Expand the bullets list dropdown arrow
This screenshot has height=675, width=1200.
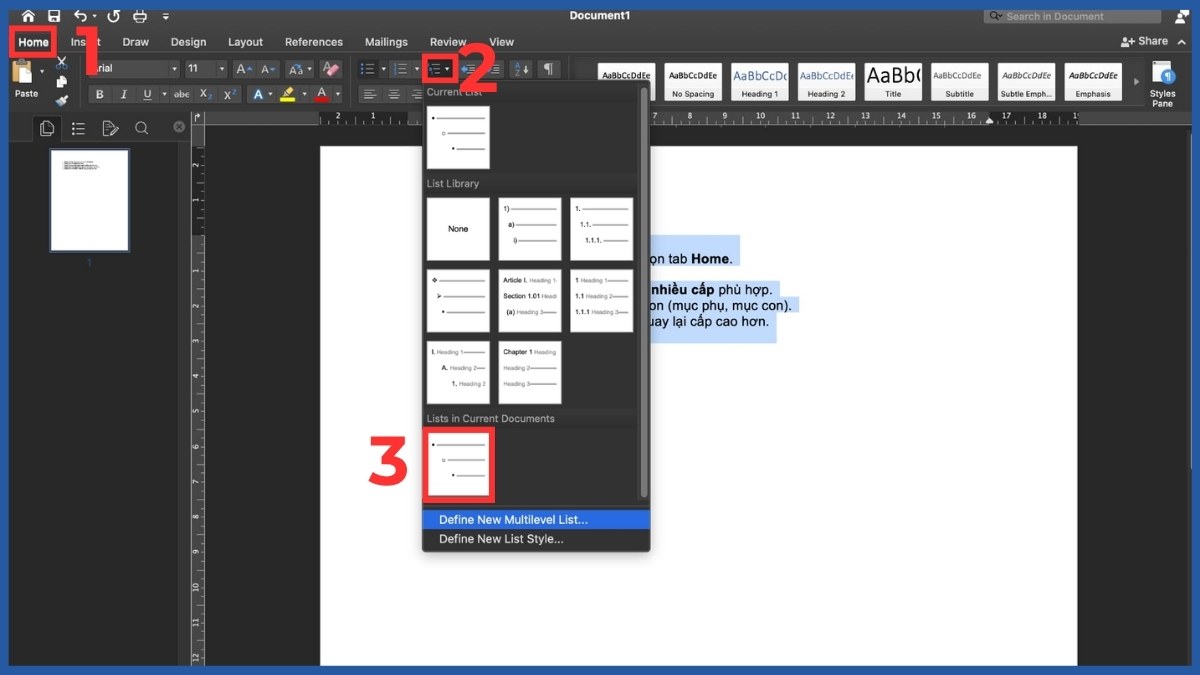click(383, 69)
